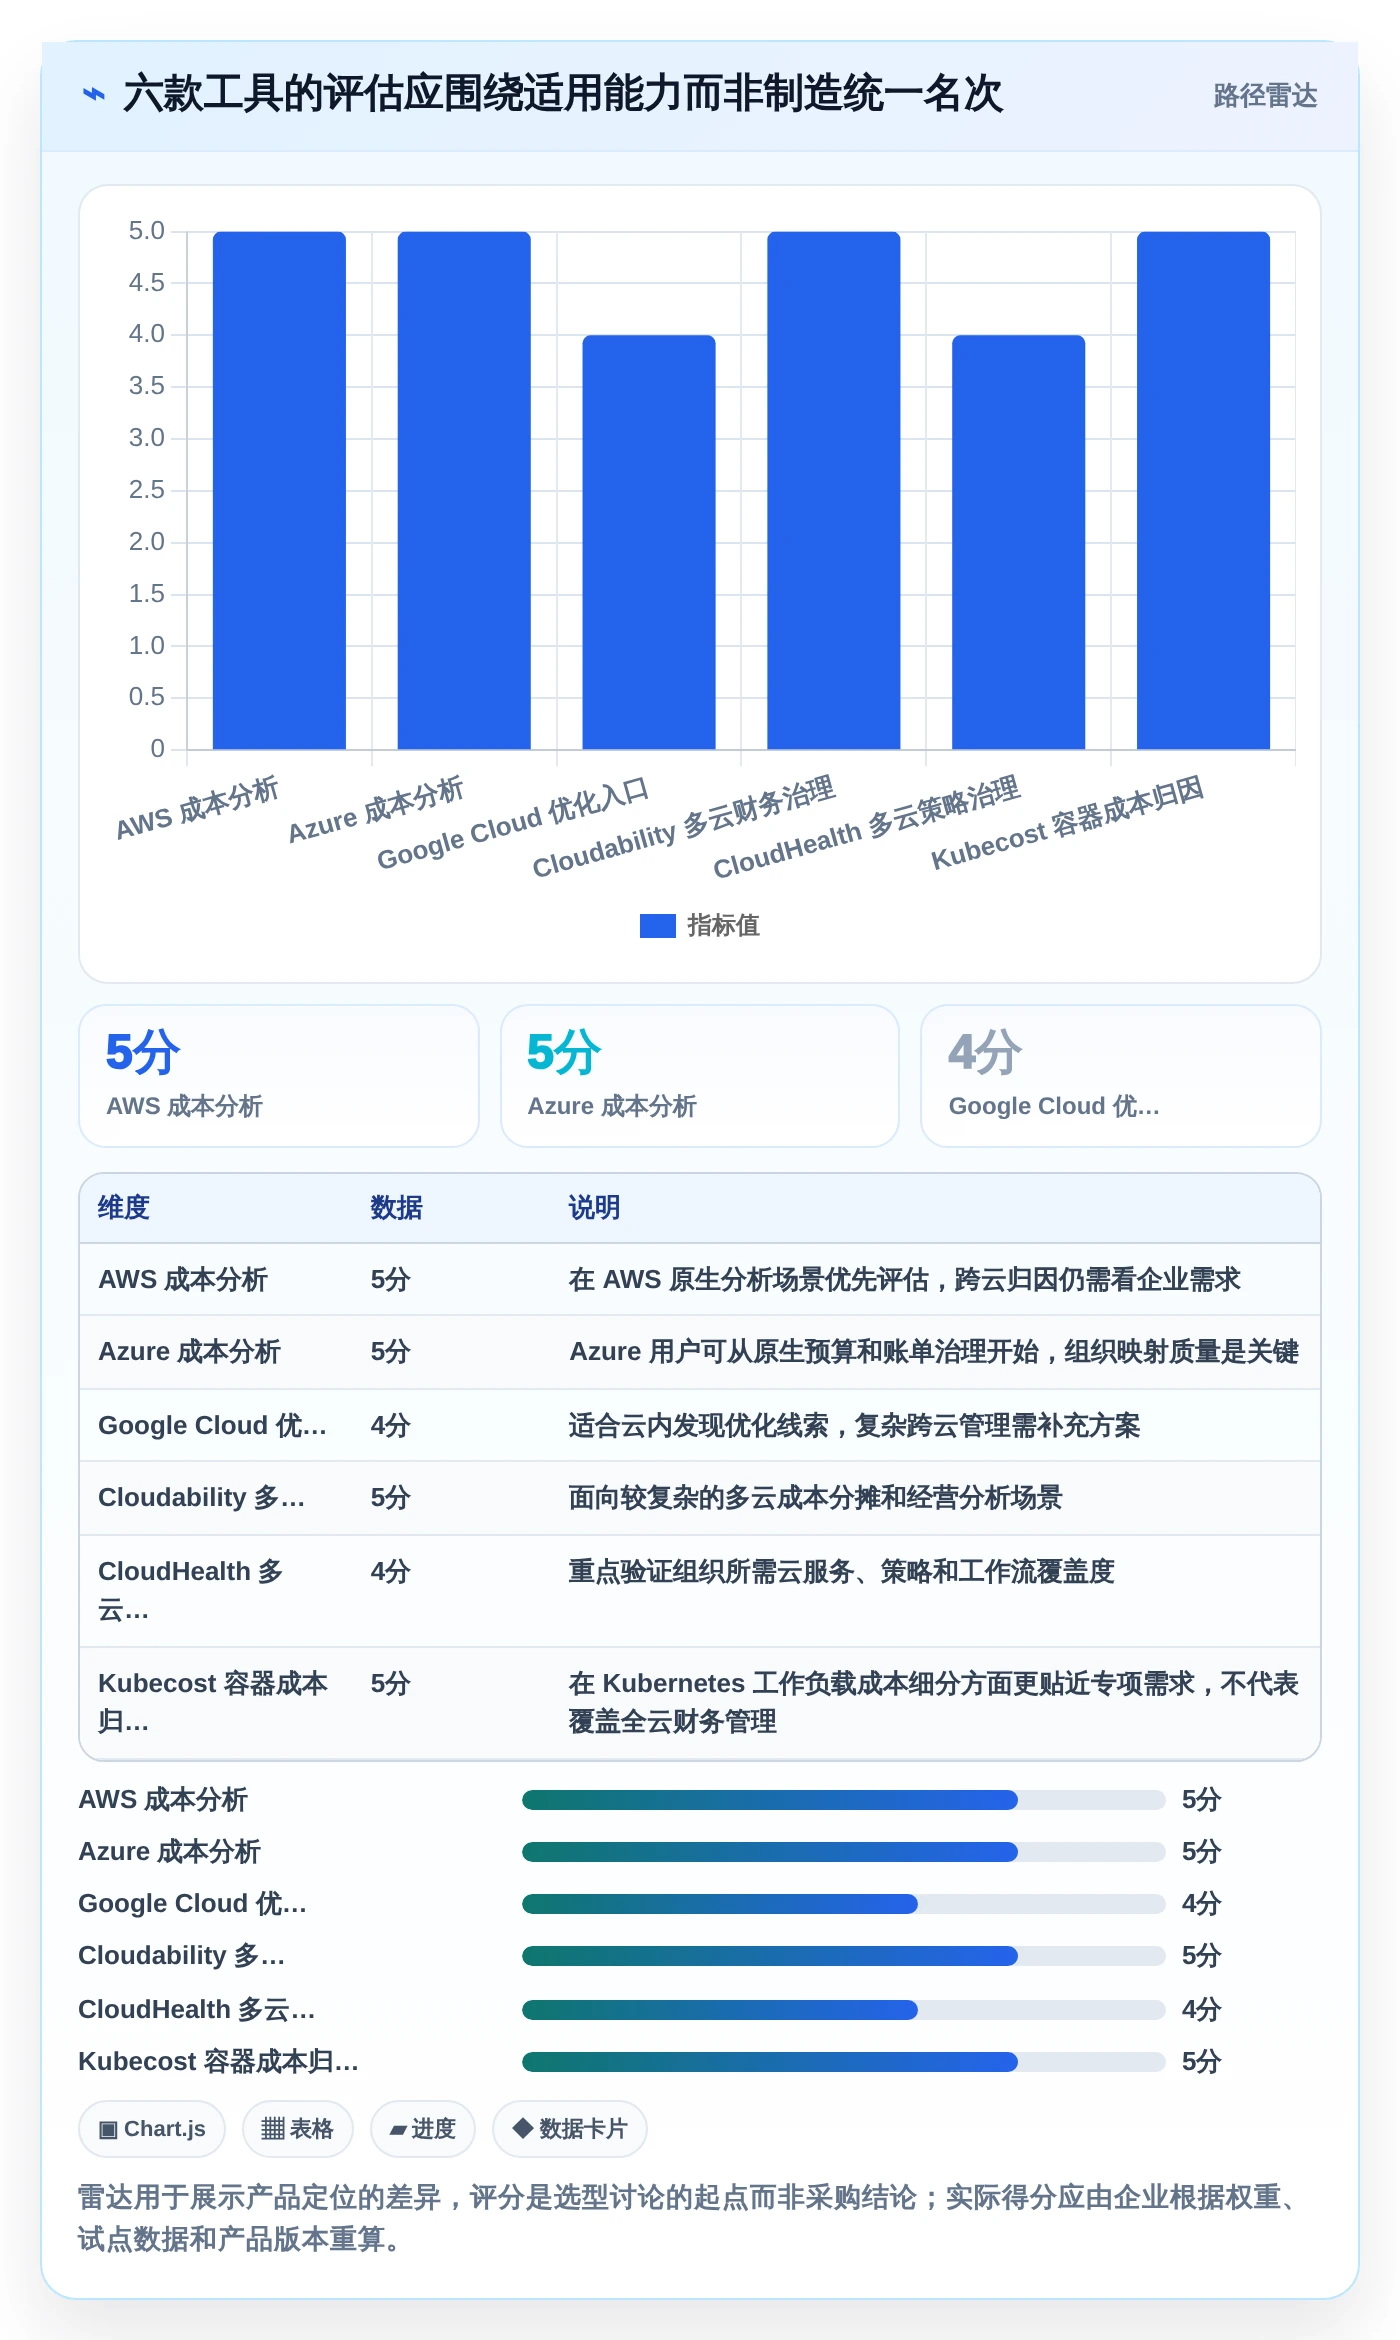Image resolution: width=1400 pixels, height=2340 pixels.
Task: Click the chart y-axis 5.0 label
Action: click(x=146, y=231)
